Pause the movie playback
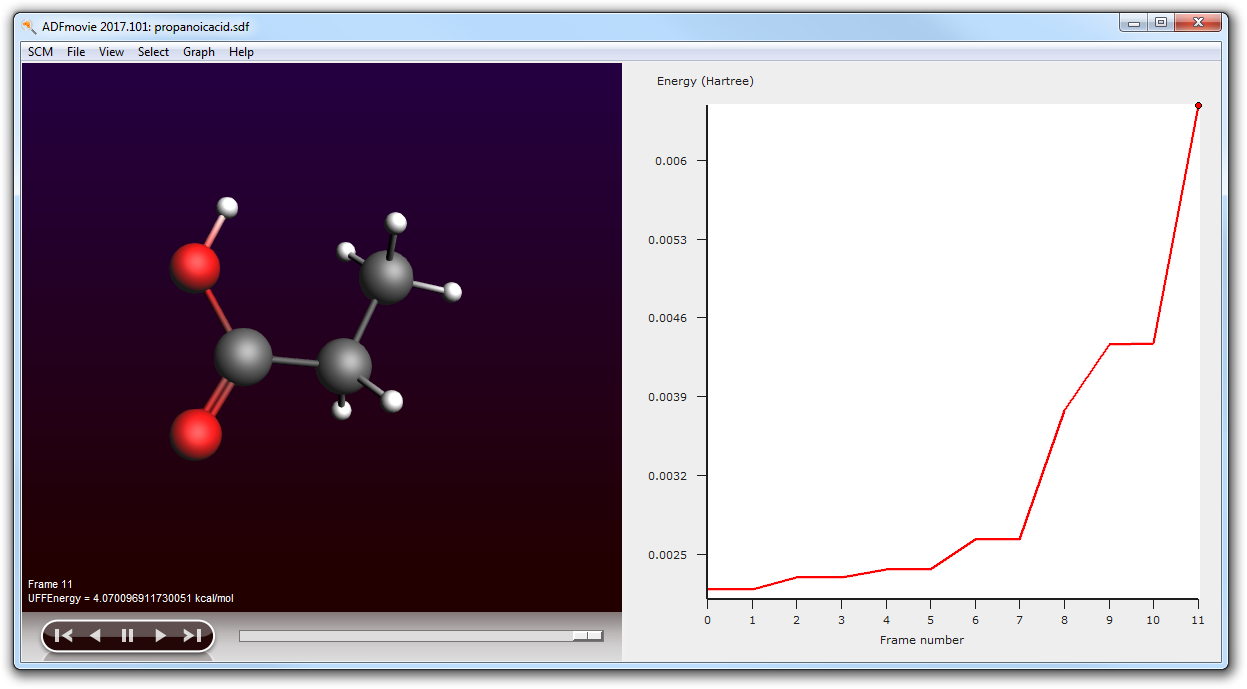 click(x=128, y=635)
